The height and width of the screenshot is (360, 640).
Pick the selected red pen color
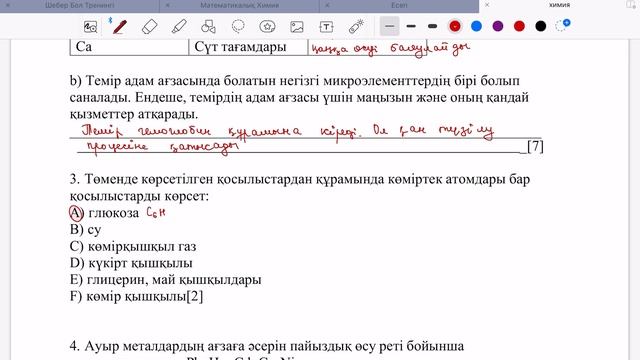(x=455, y=27)
